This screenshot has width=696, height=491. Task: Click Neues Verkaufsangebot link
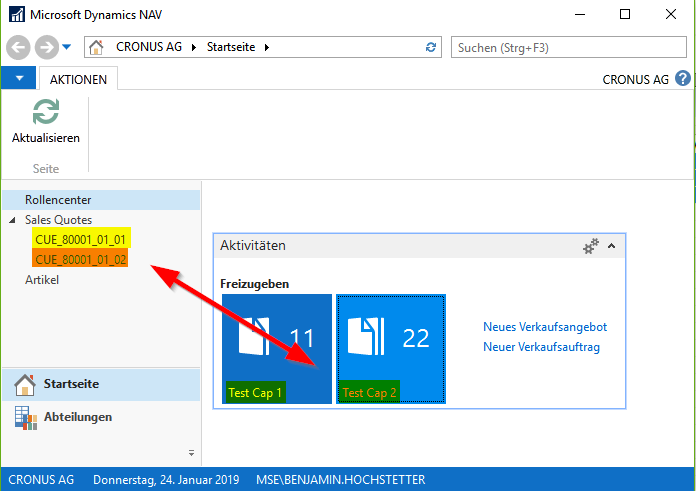tap(545, 327)
